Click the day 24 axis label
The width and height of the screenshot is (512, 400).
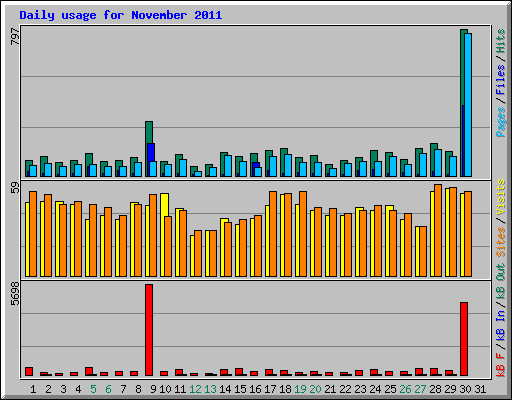[x=375, y=389]
